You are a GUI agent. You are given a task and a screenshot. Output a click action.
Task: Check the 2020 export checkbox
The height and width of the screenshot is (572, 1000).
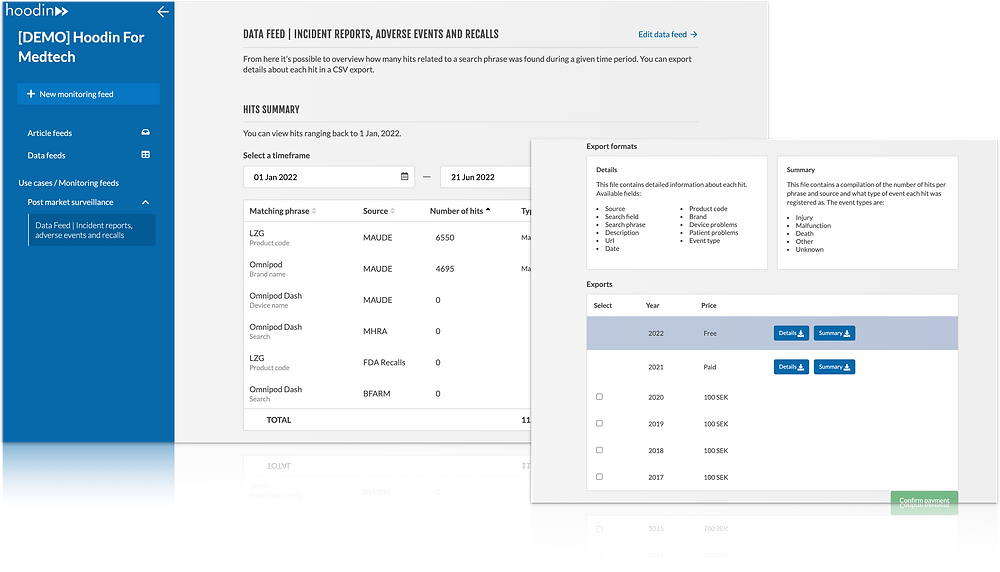(599, 397)
